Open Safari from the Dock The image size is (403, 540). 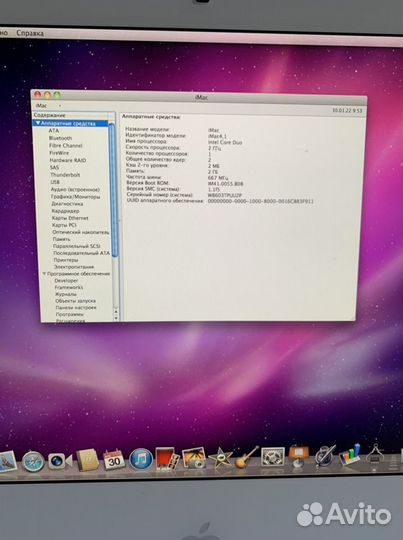(33, 461)
